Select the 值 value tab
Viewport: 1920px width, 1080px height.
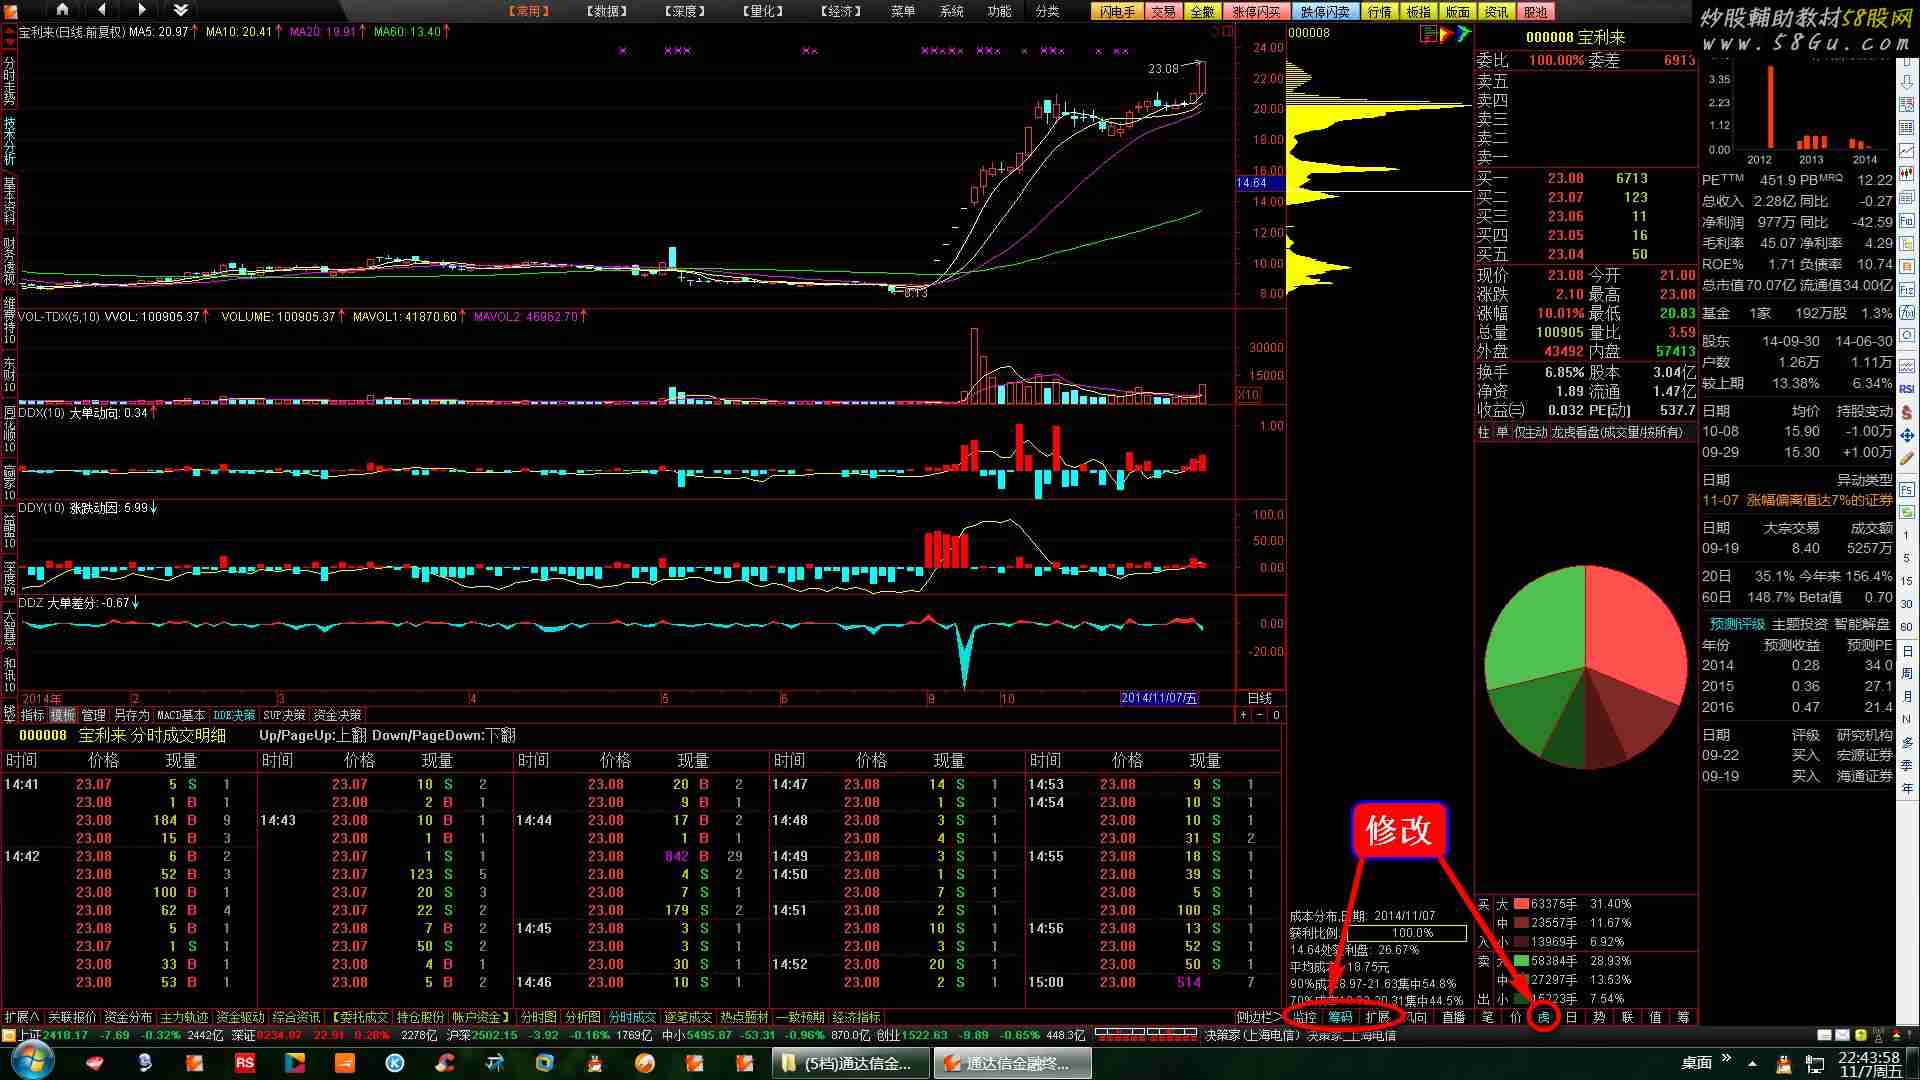tap(1655, 1017)
